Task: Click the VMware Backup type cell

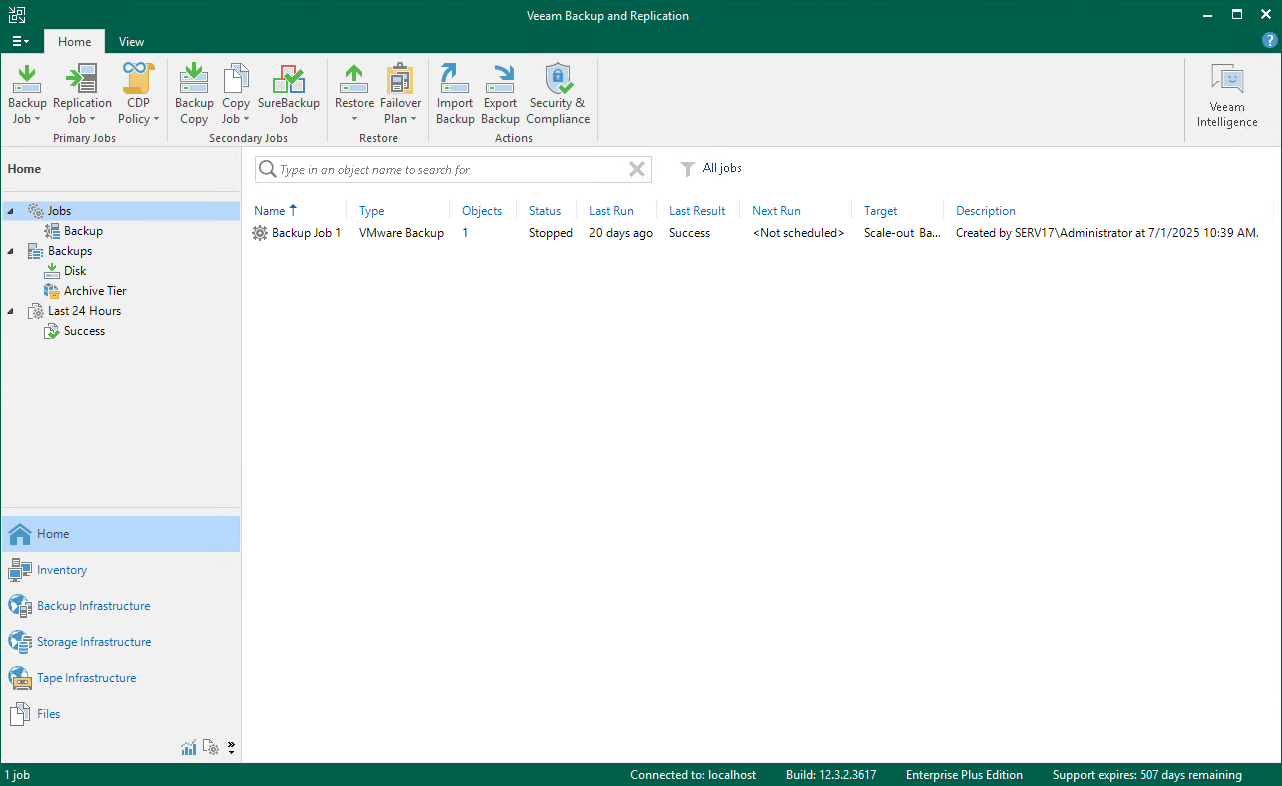Action: point(401,233)
